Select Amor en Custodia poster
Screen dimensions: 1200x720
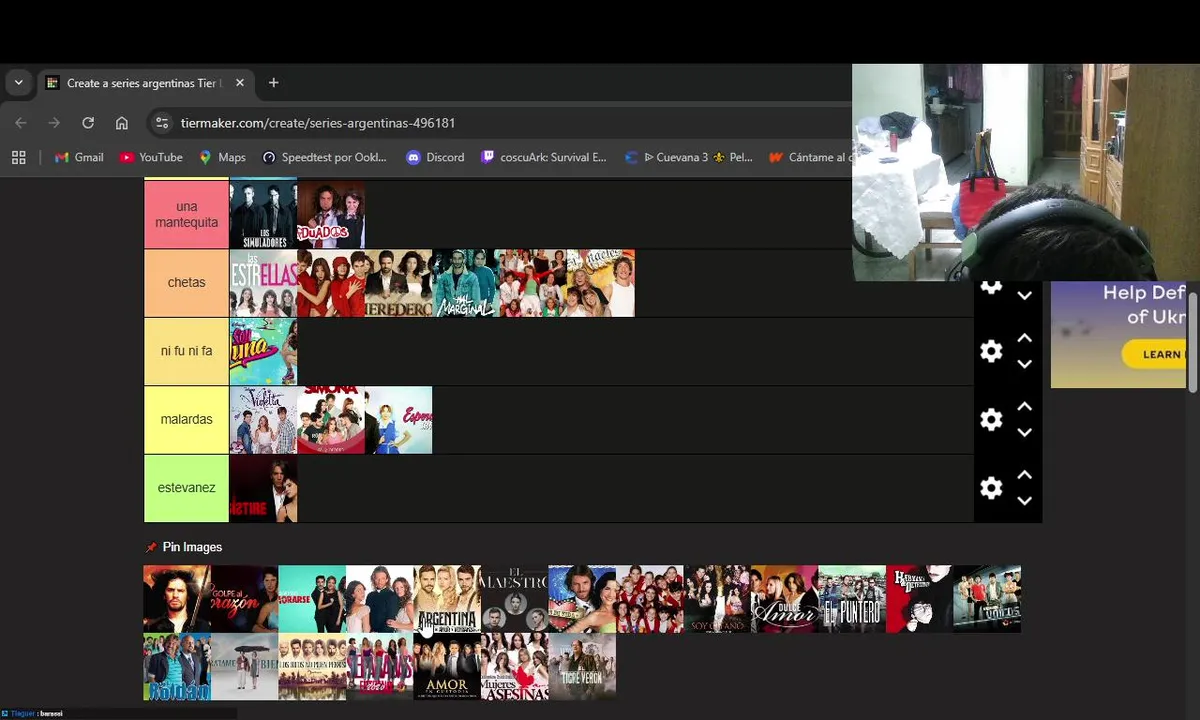coord(447,667)
